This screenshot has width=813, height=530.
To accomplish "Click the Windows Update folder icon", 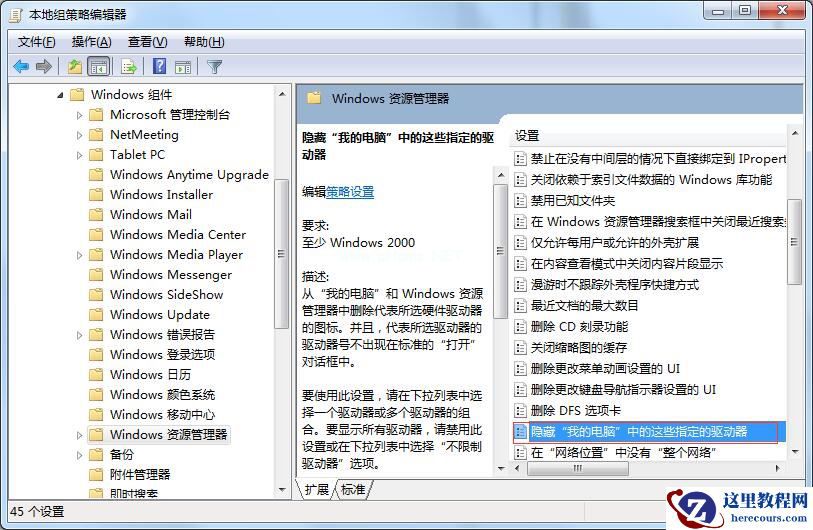I will coord(96,315).
